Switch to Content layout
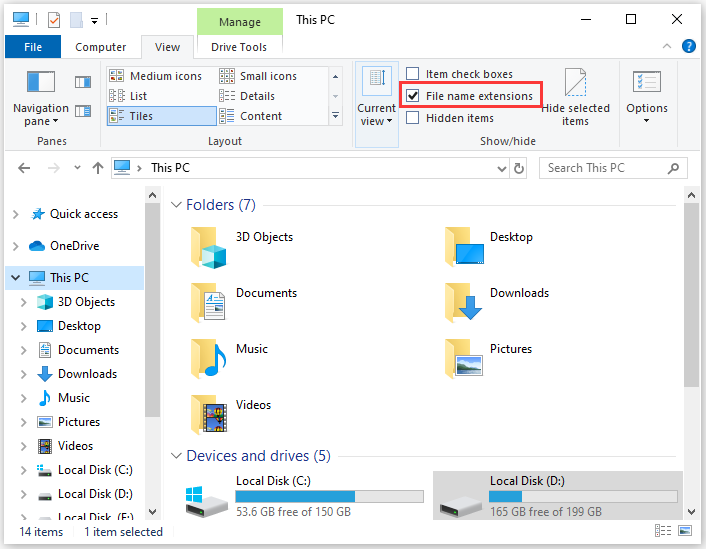The image size is (706, 549). (251, 116)
